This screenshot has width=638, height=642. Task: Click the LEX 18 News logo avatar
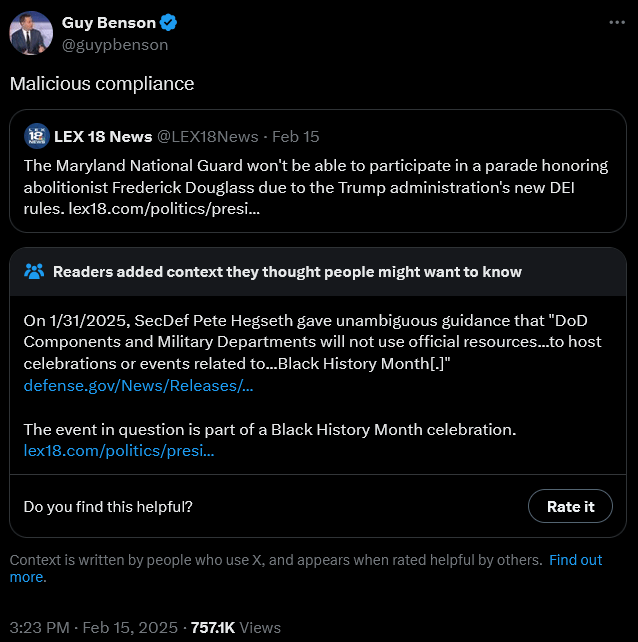click(36, 136)
